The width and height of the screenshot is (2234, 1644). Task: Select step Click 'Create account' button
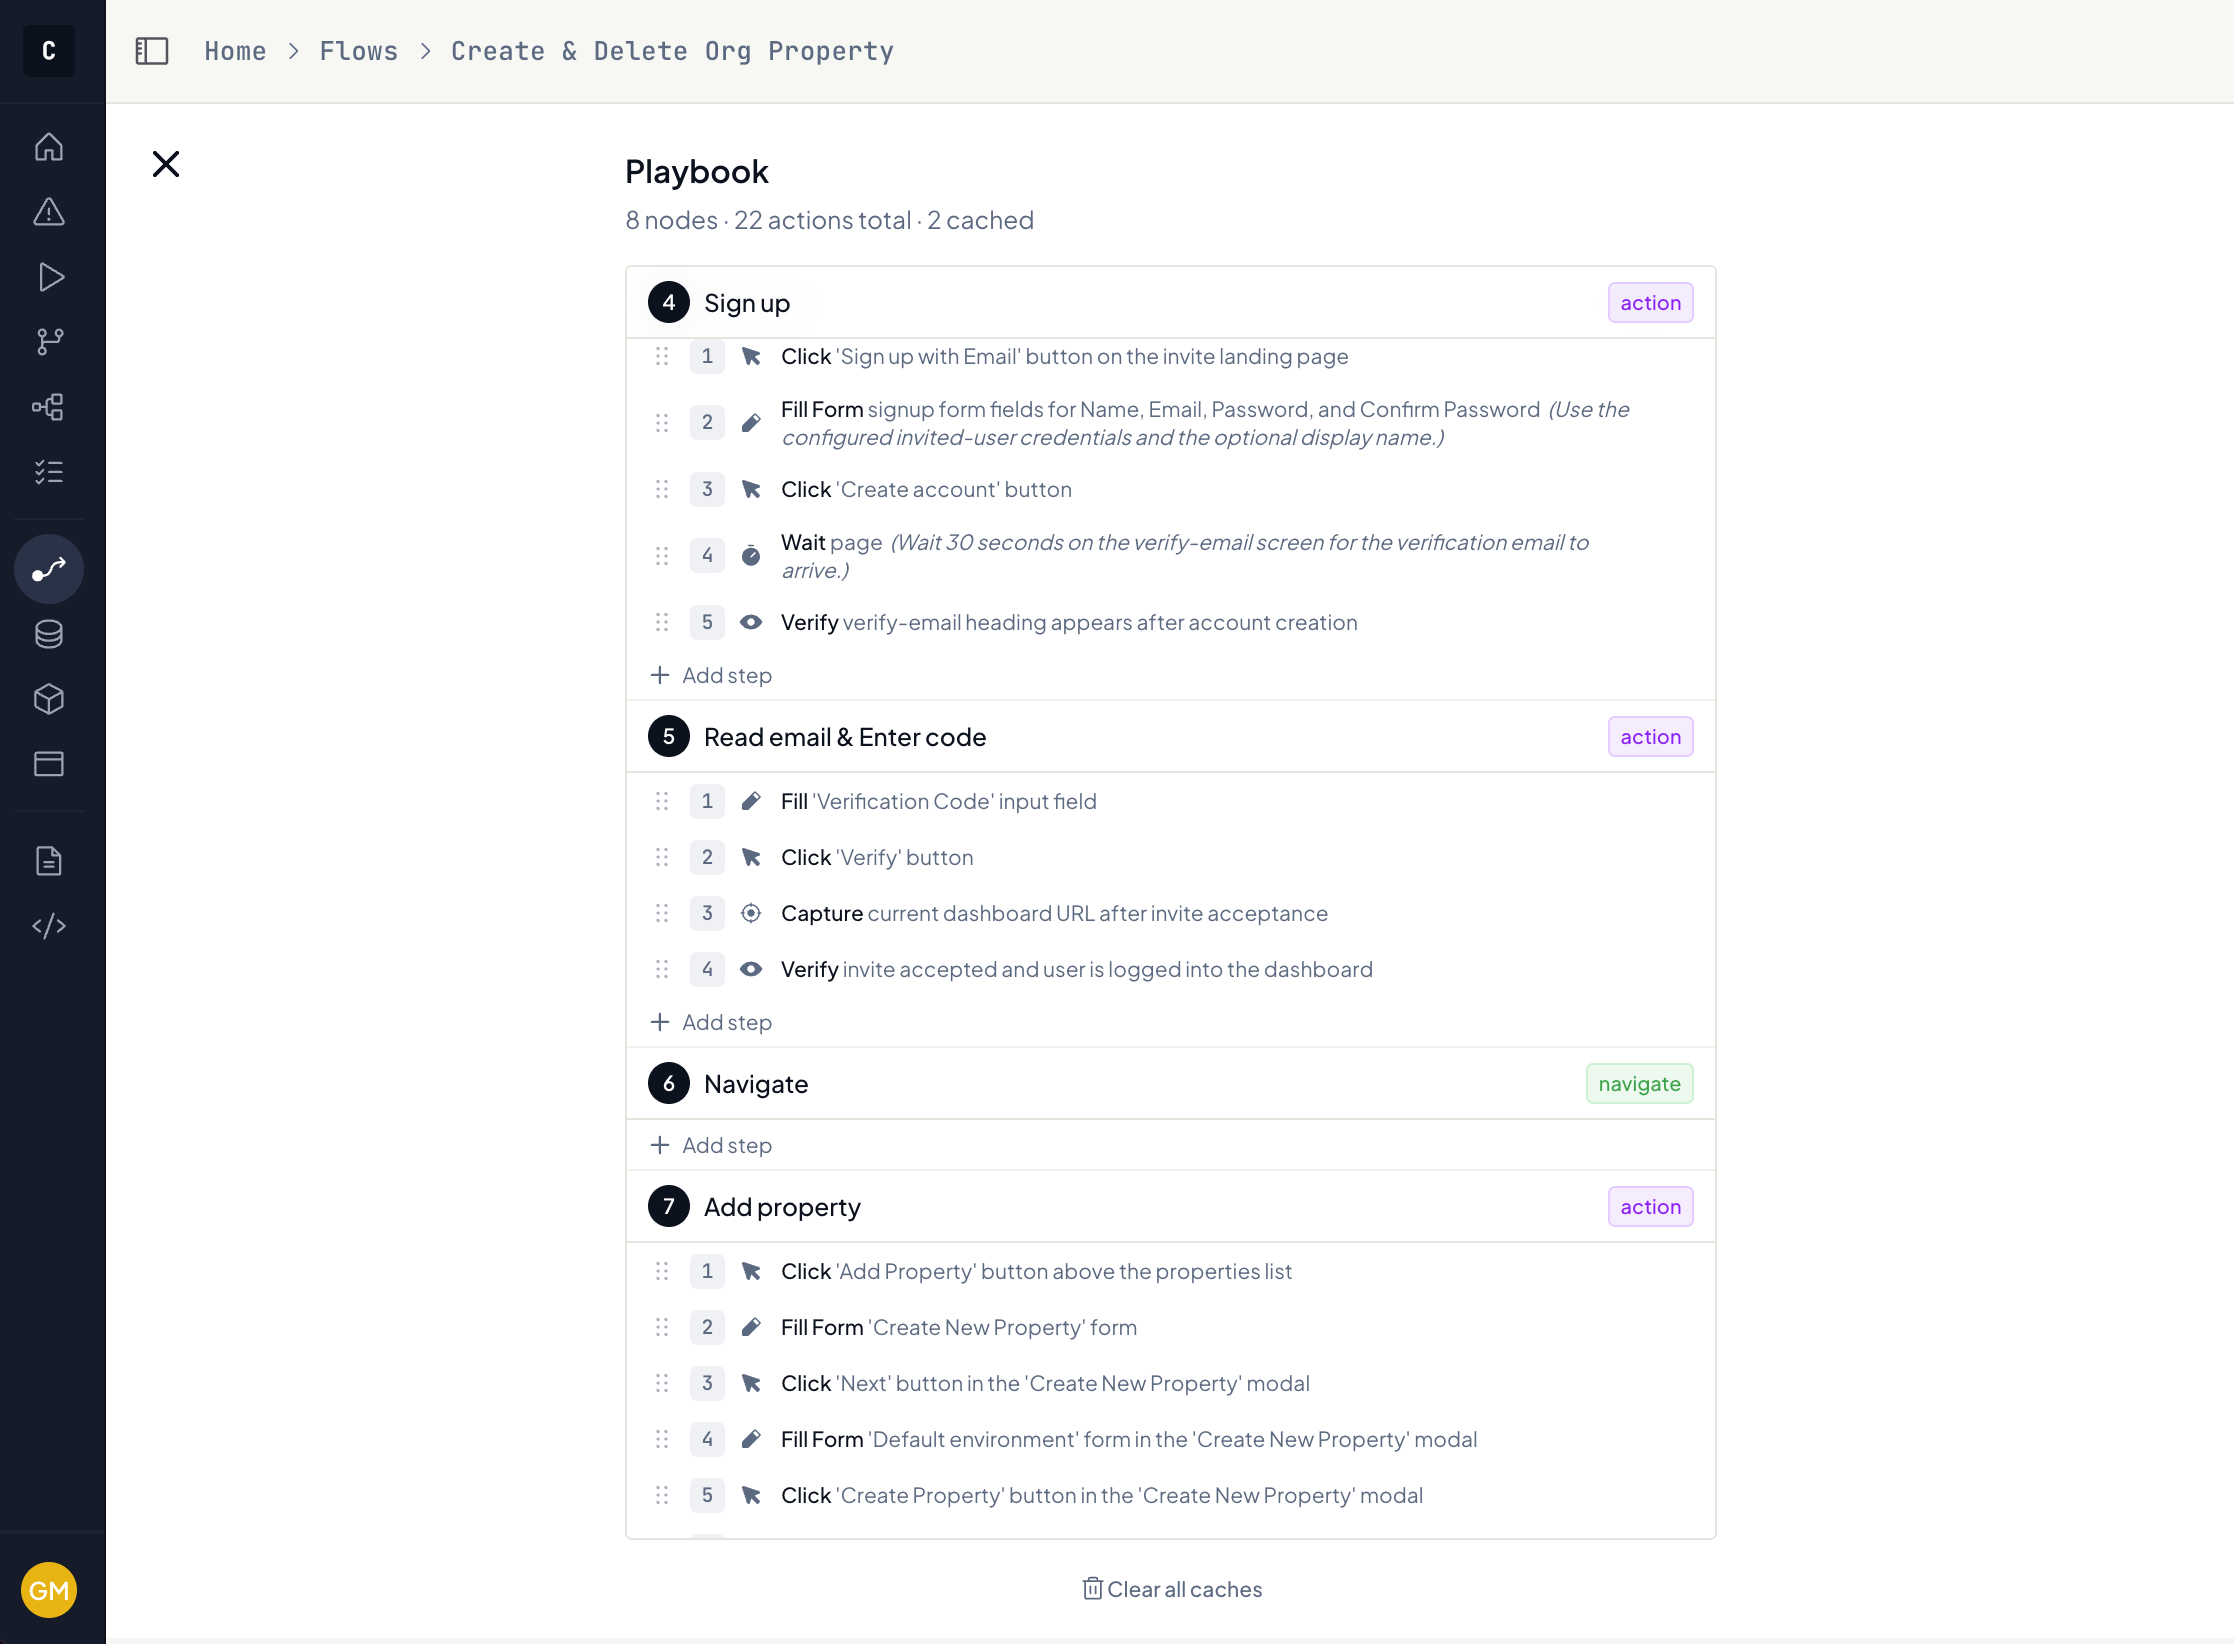point(1170,489)
